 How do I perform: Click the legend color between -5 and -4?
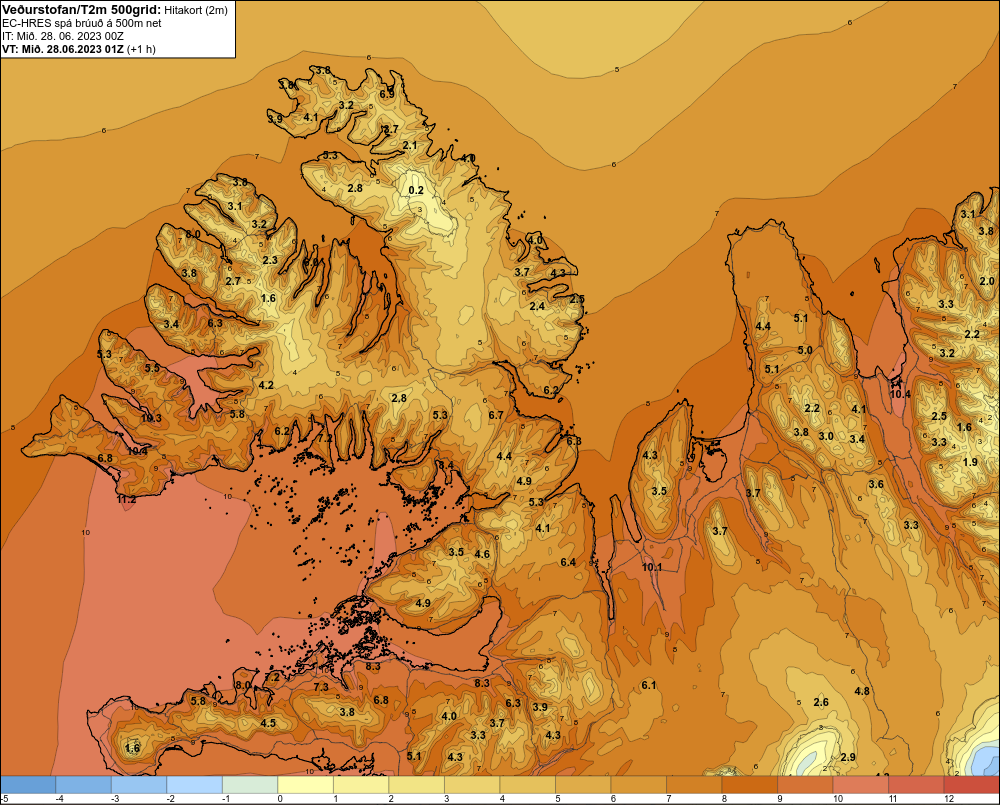(28, 785)
